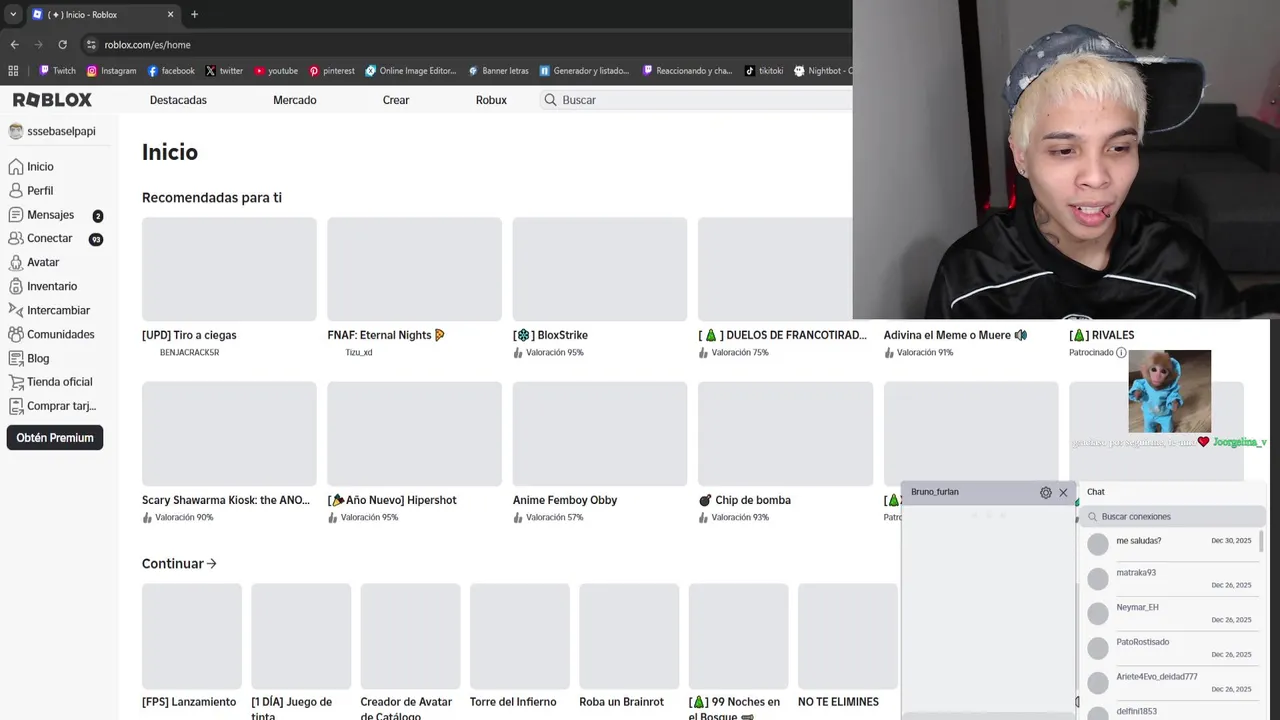Open Inventario in the sidebar
The height and width of the screenshot is (720, 1280).
pyautogui.click(x=52, y=286)
